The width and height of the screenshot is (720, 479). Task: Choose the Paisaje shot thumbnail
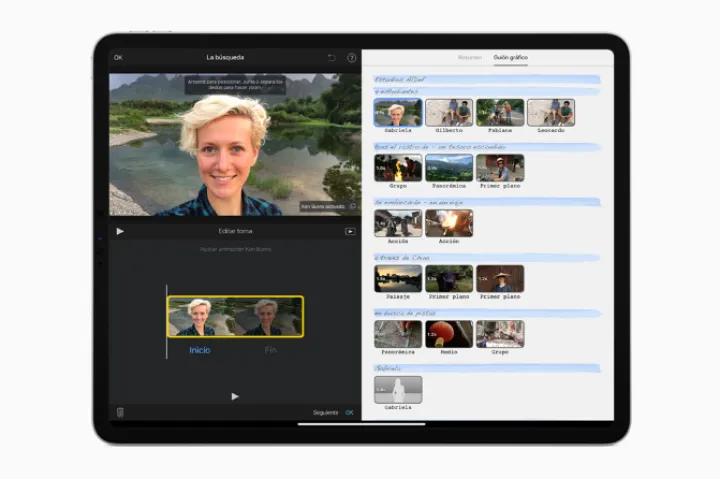pyautogui.click(x=397, y=278)
